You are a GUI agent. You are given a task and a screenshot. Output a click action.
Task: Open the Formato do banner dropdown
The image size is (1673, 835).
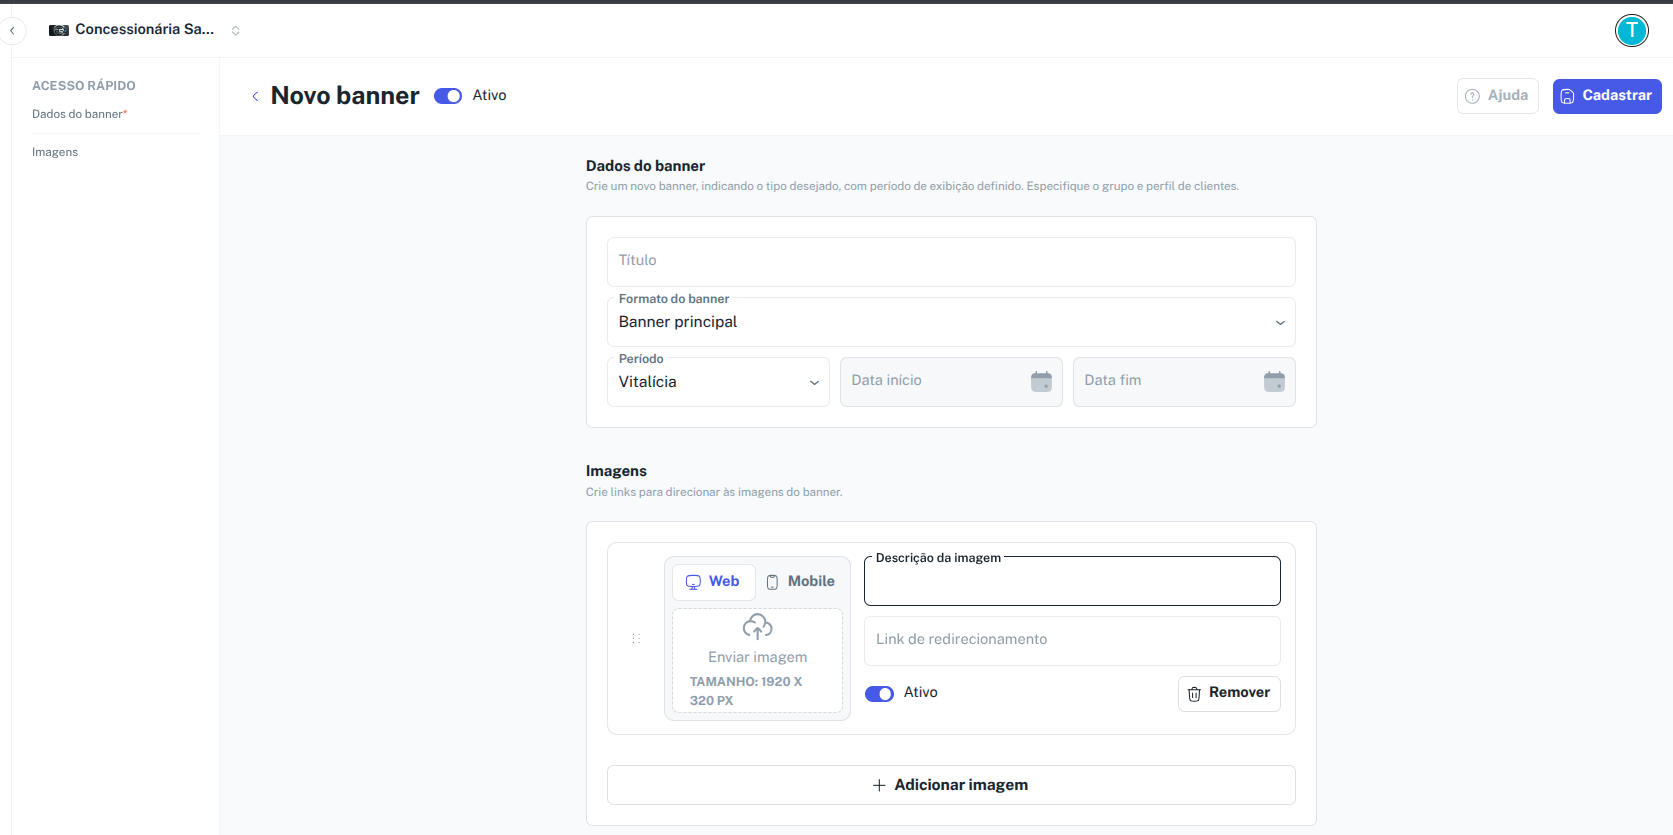point(951,322)
